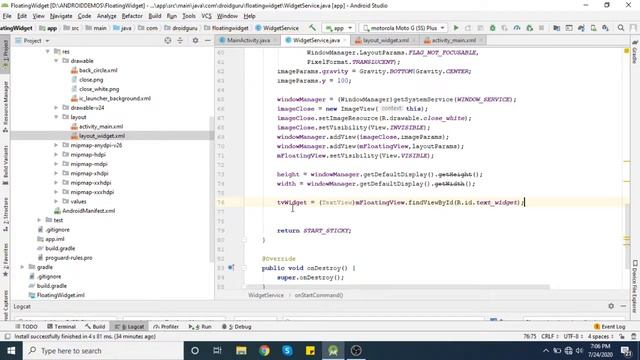The image size is (640, 360).
Task: Open the Project view selector dropdown
Action: (x=32, y=41)
